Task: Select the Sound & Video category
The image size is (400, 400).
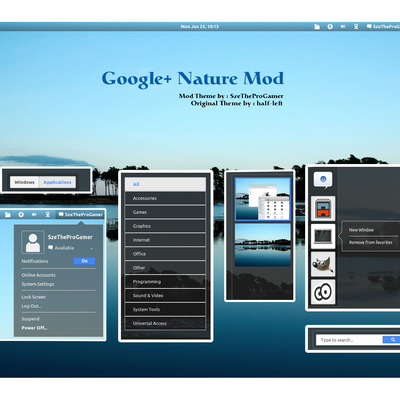Action: (x=165, y=296)
